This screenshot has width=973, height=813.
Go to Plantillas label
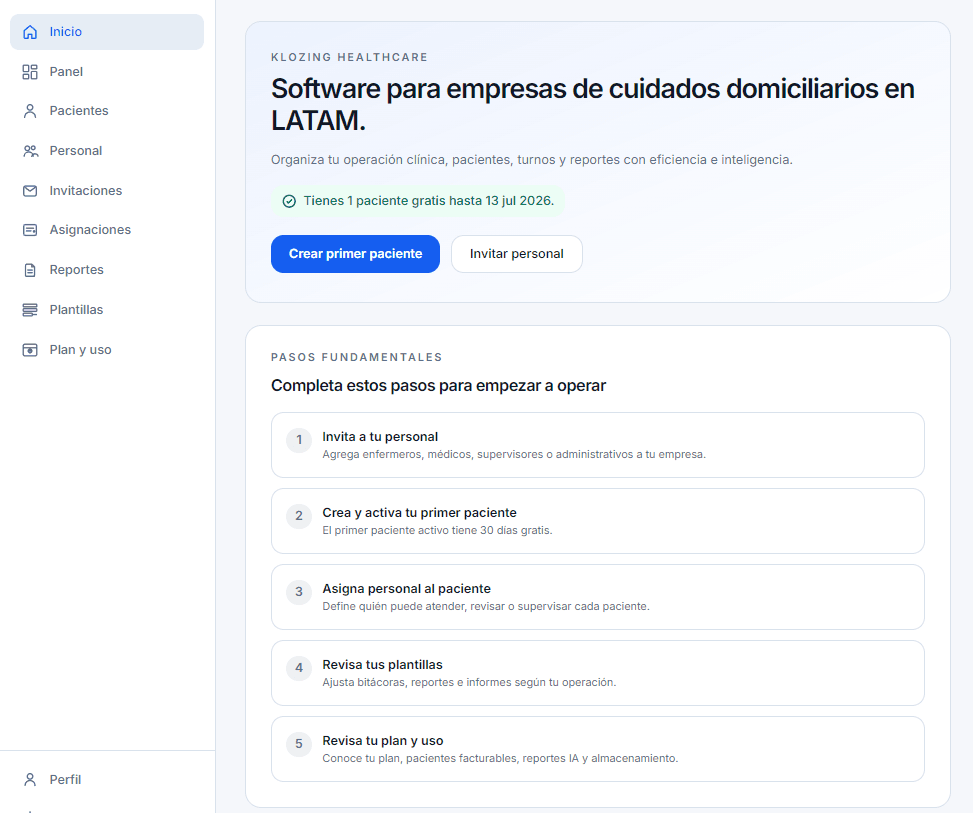(76, 310)
